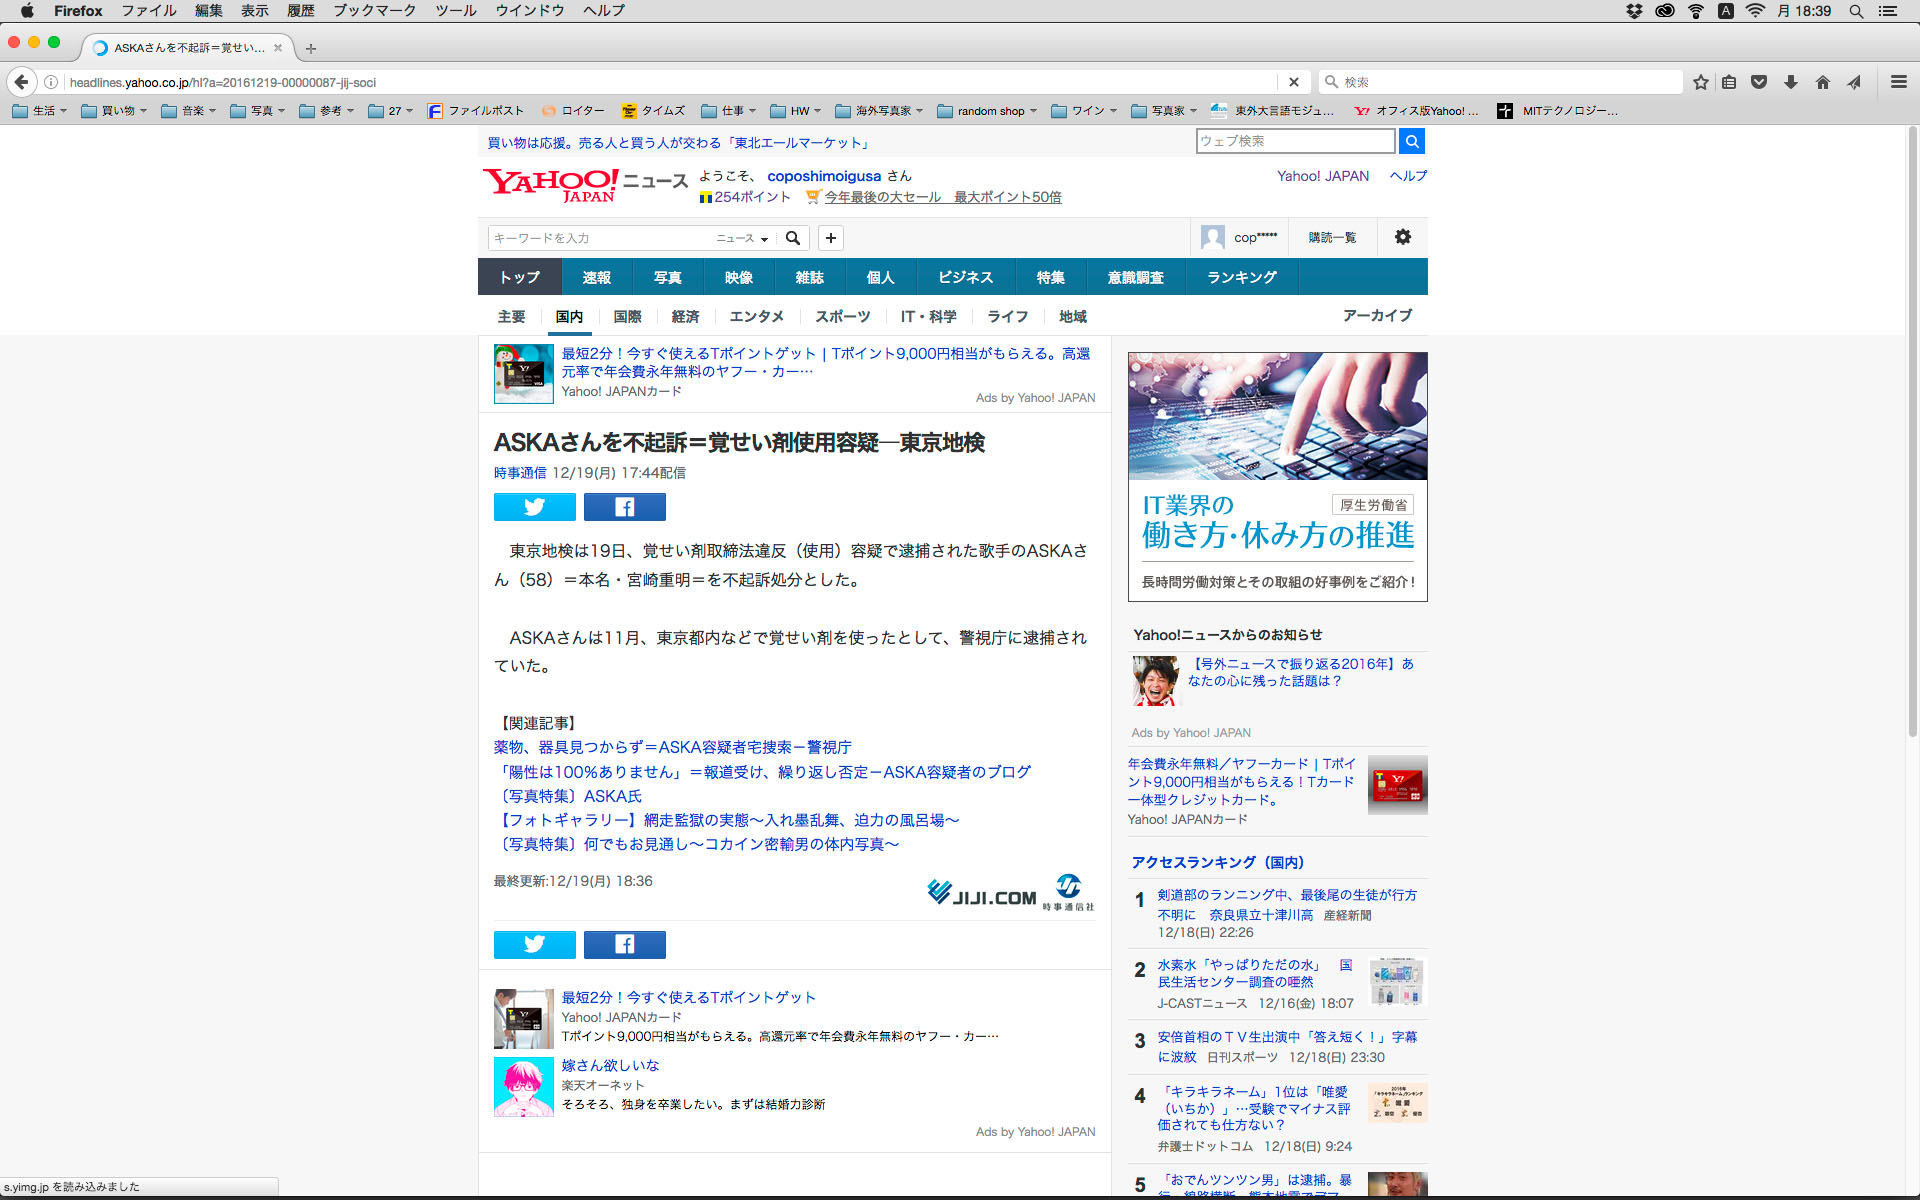Viewport: 1920px width, 1200px height.
Task: Click the blue web search magnifier button
Action: [x=1411, y=141]
